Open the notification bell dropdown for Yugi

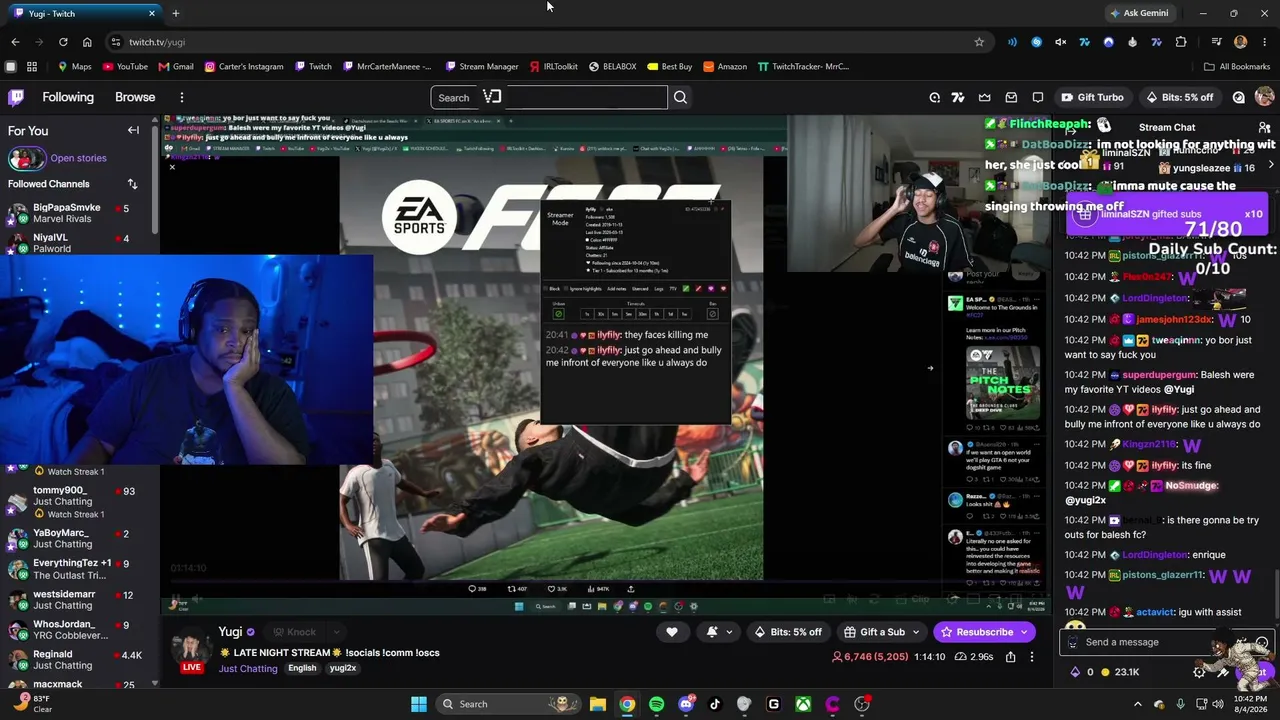[x=719, y=632]
